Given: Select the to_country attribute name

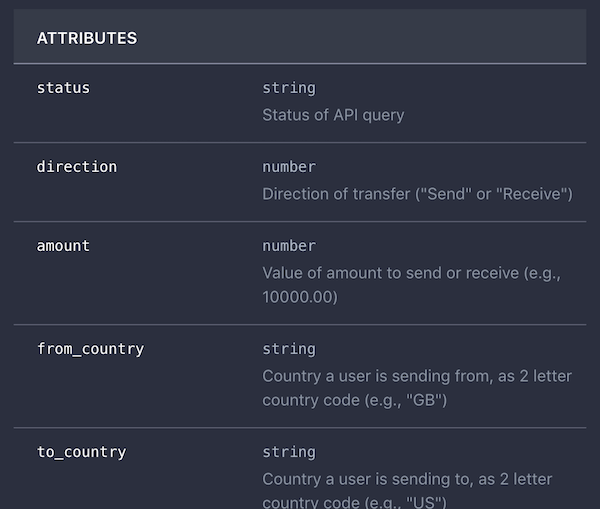Looking at the screenshot, I should pyautogui.click(x=81, y=452).
